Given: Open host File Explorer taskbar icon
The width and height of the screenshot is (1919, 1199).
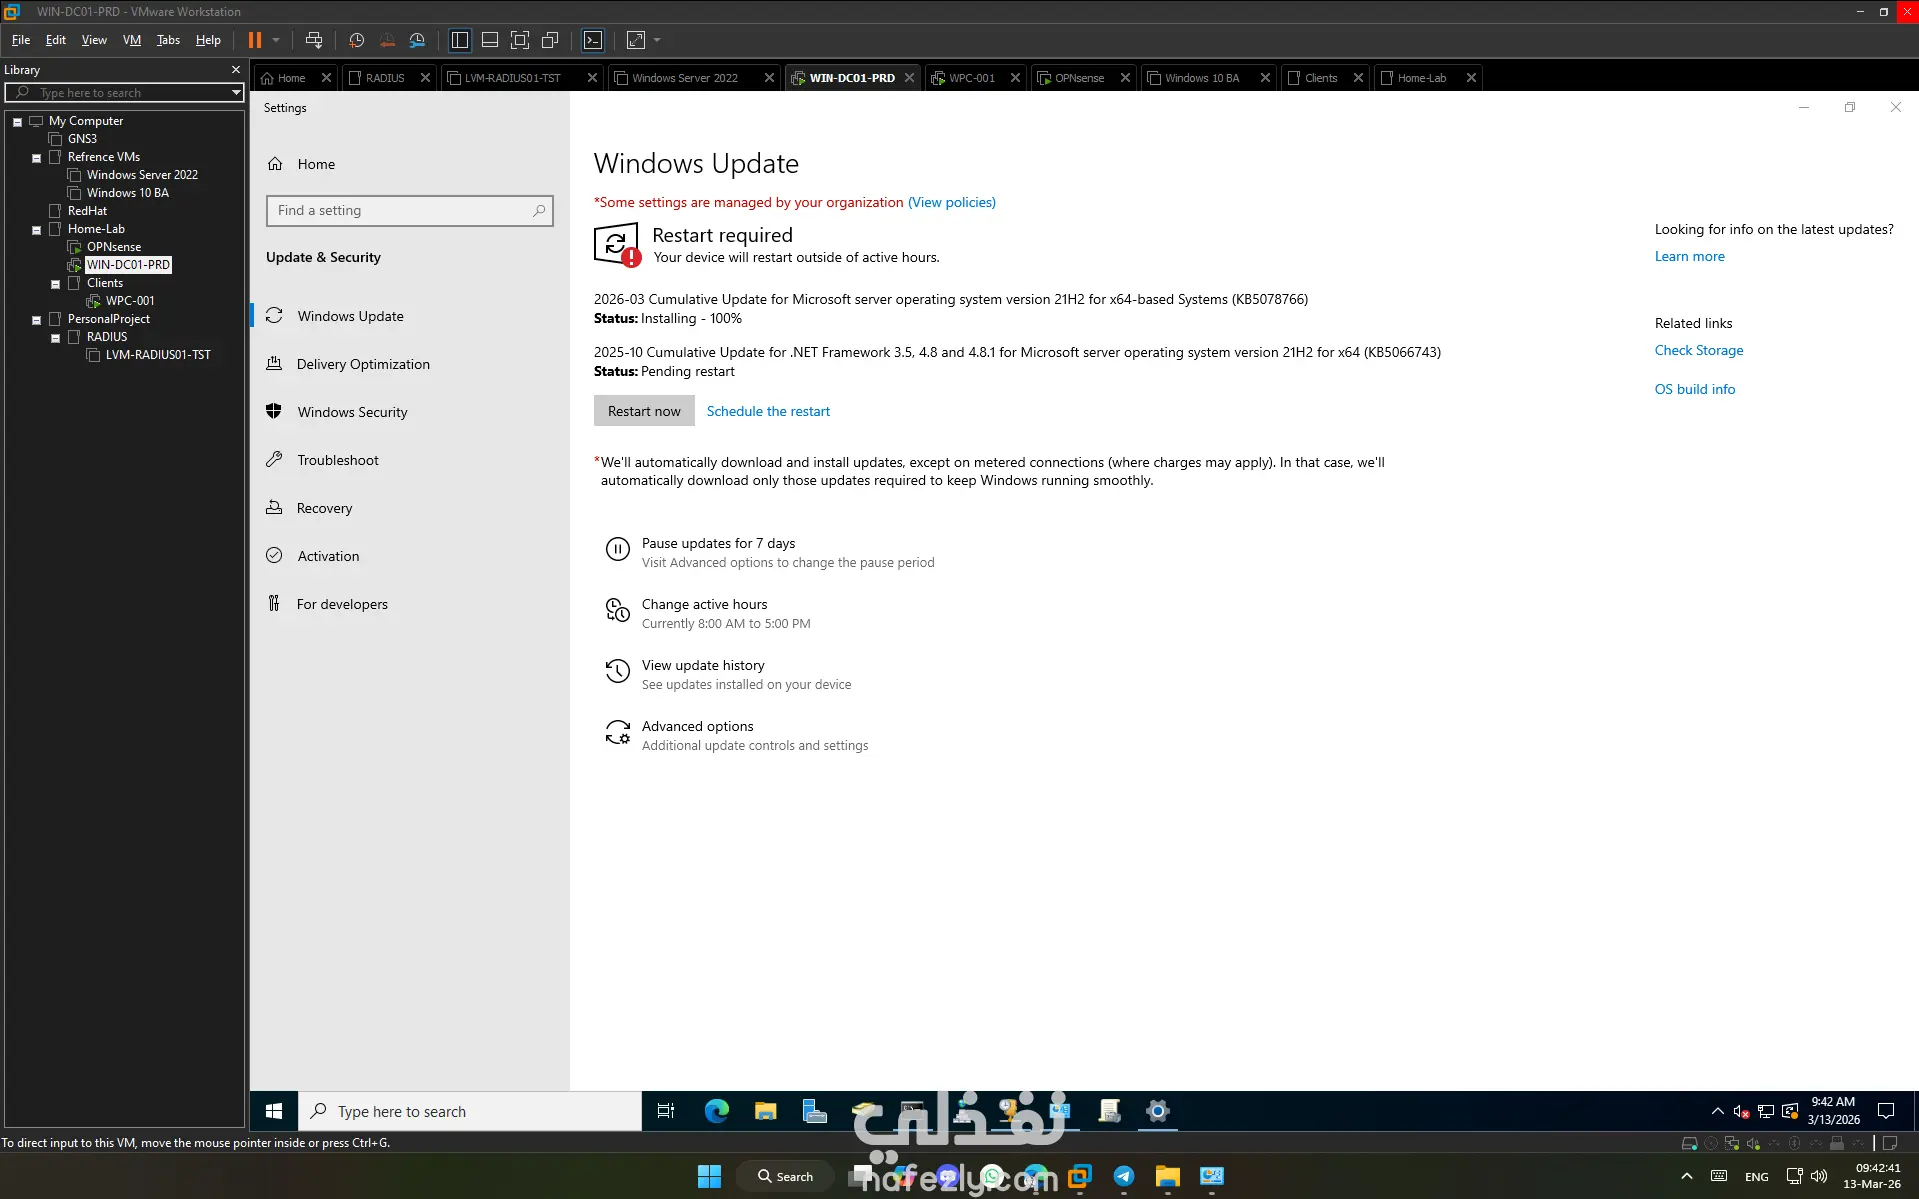Looking at the screenshot, I should pos(1168,1176).
